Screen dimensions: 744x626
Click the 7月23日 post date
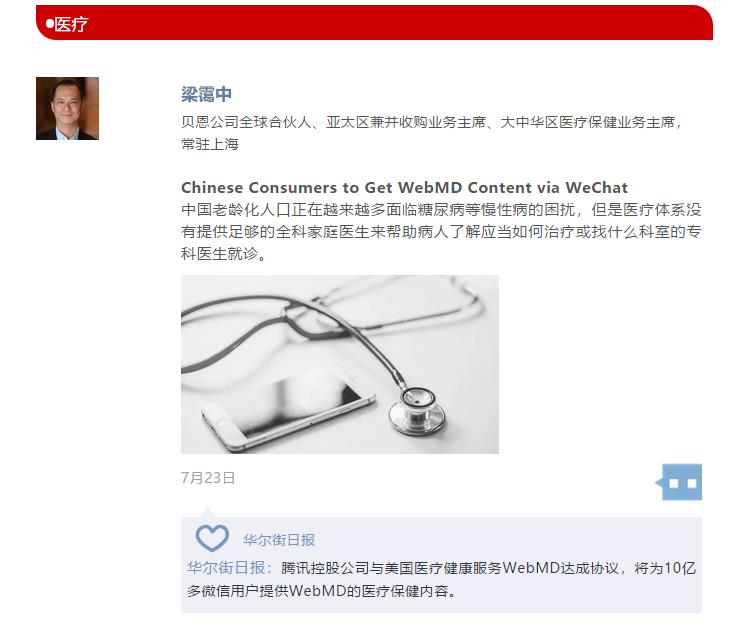click(208, 477)
